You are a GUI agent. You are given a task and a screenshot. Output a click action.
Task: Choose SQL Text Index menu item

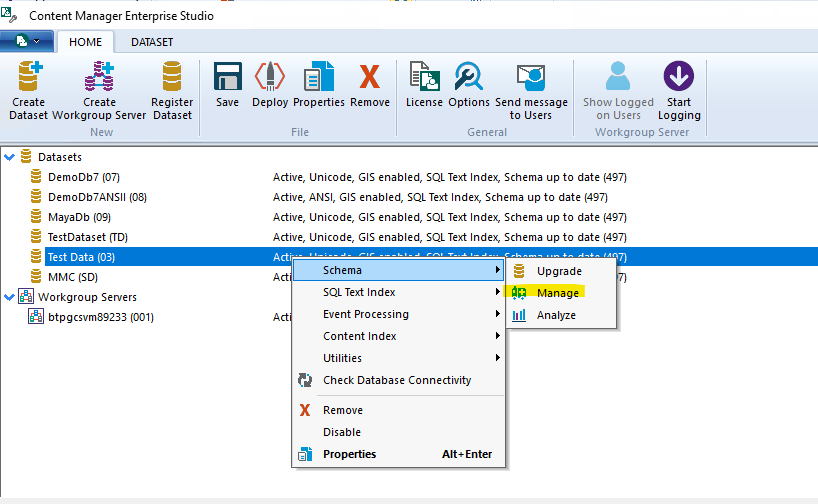398,292
